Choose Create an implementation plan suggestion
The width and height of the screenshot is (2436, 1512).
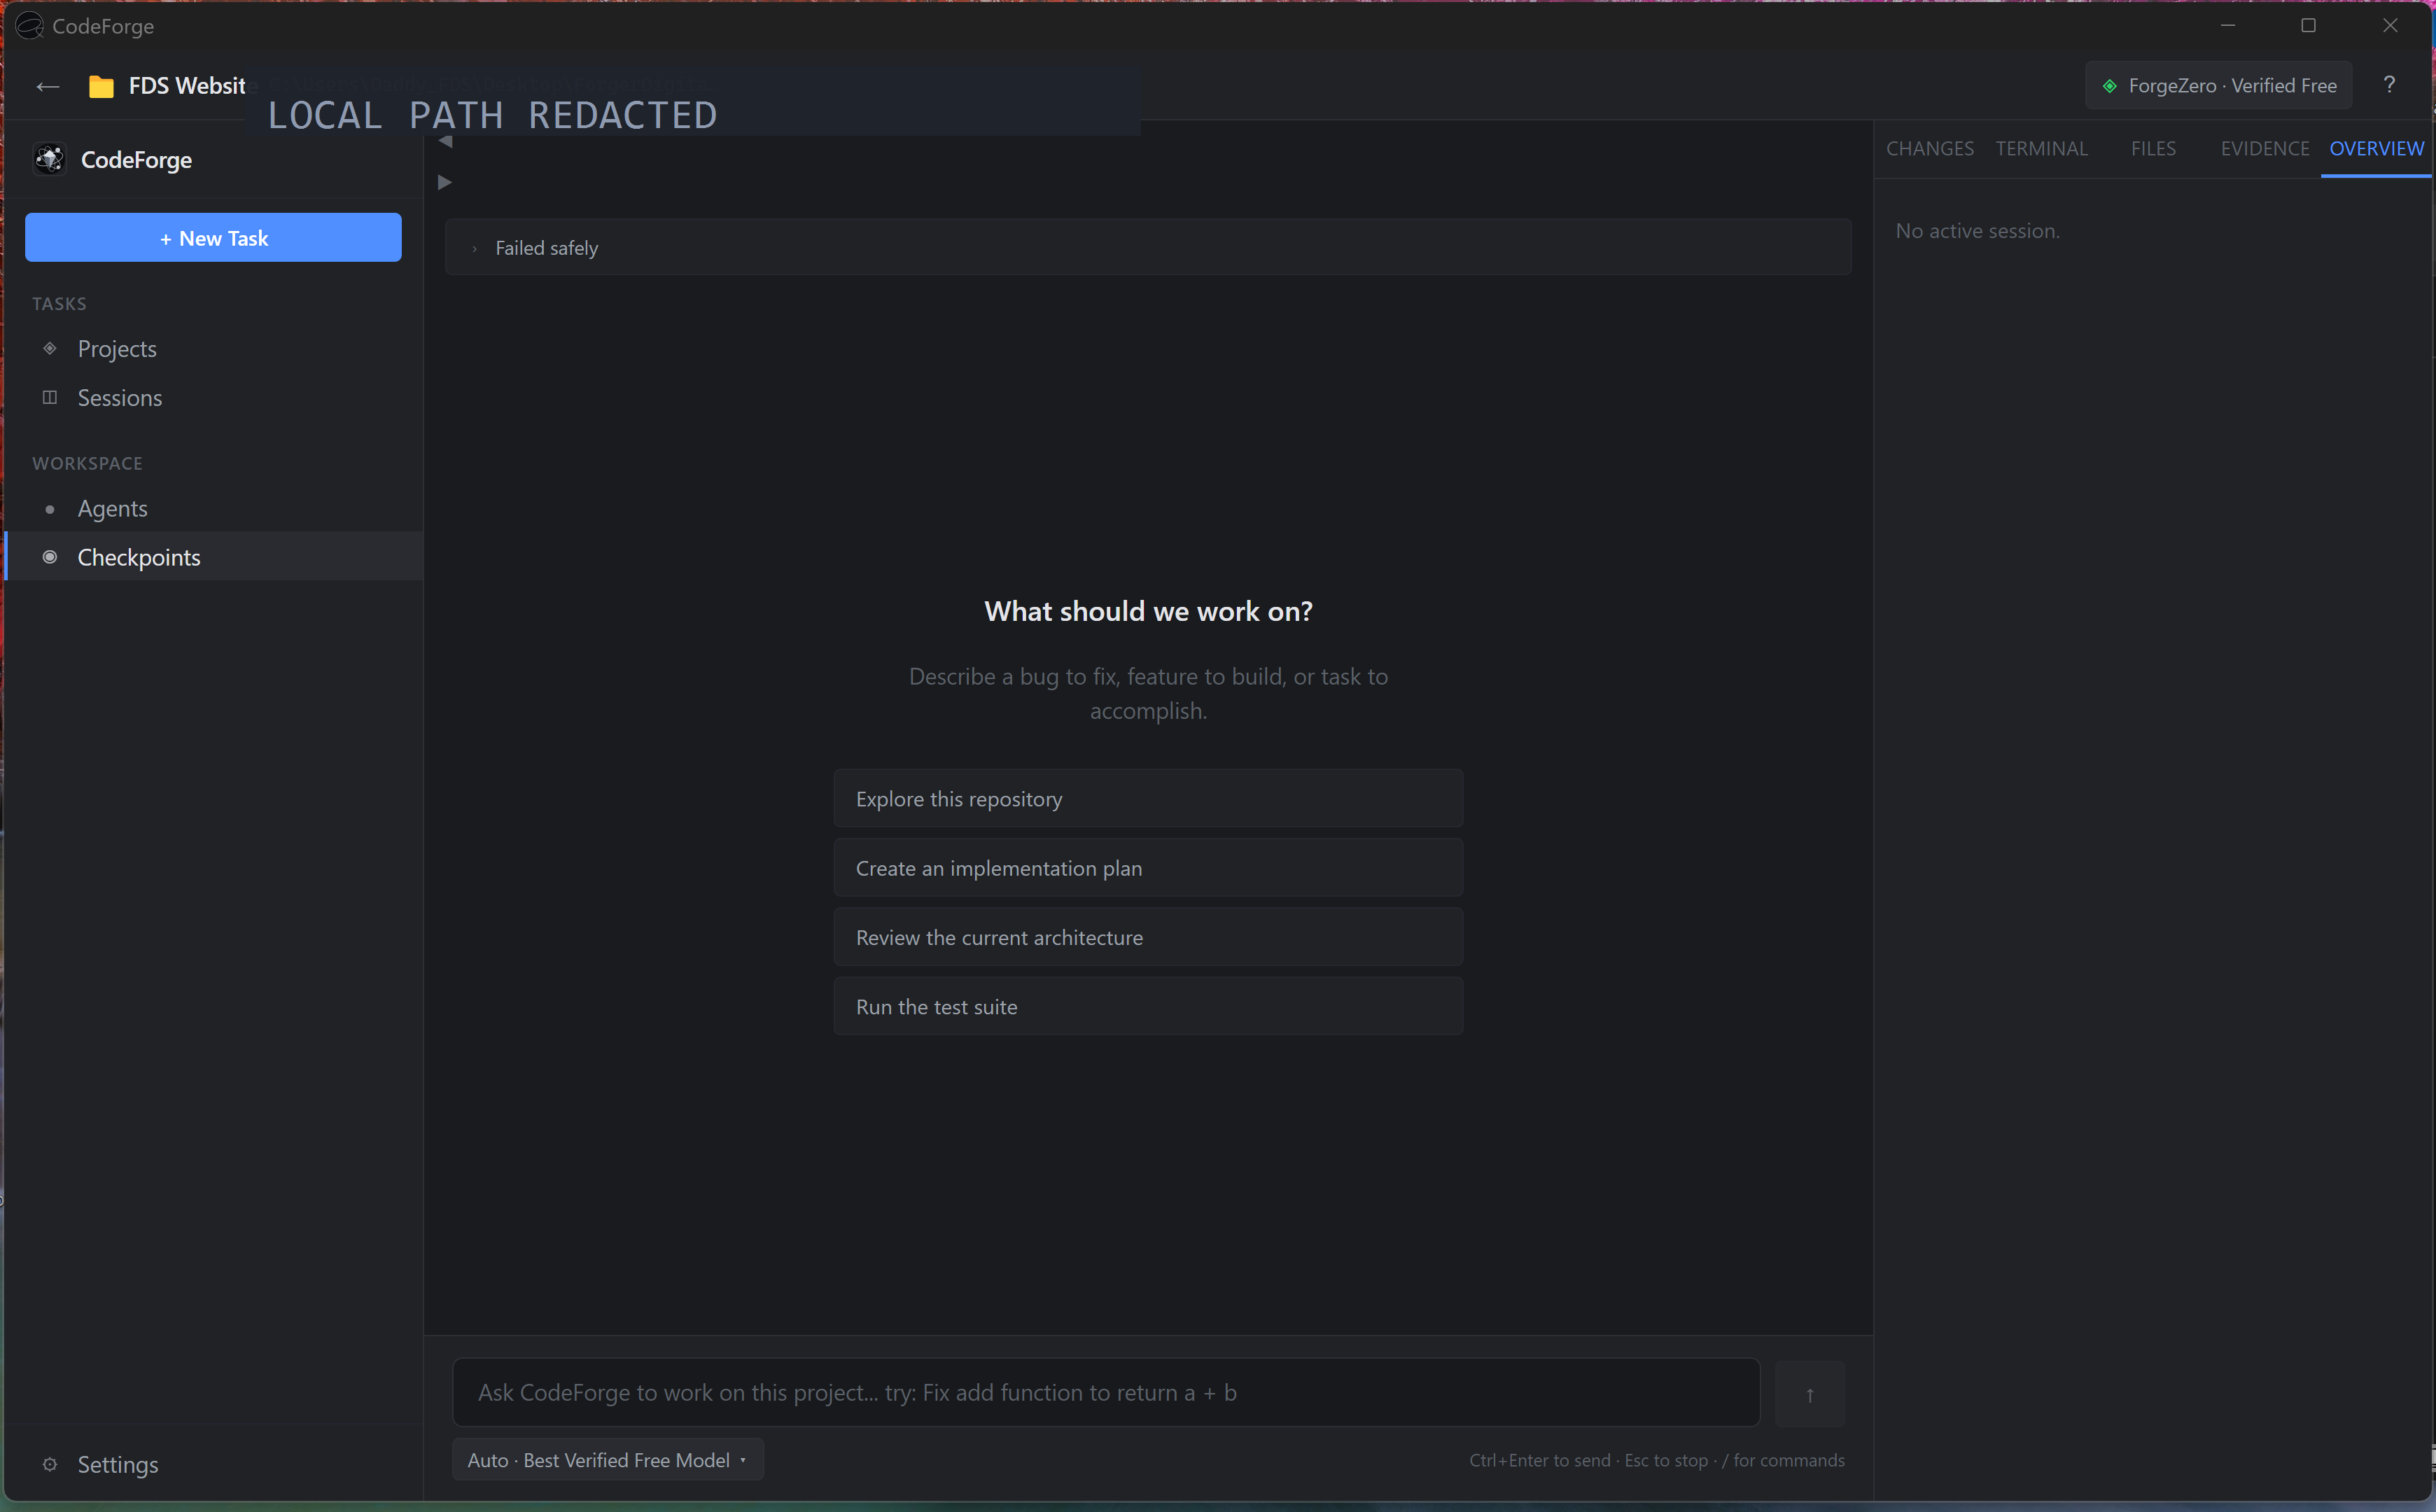click(1148, 867)
